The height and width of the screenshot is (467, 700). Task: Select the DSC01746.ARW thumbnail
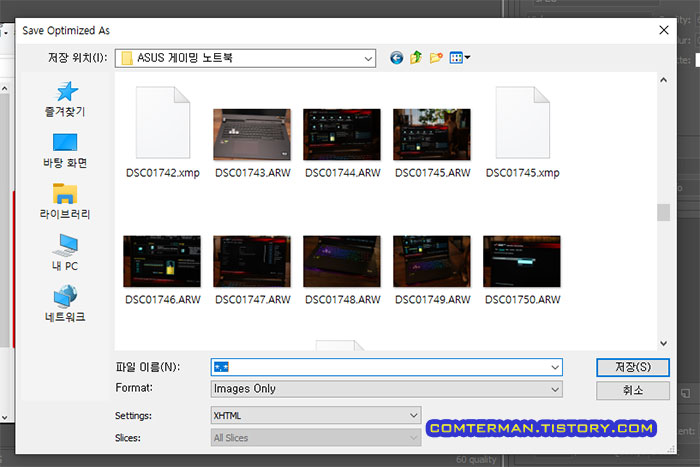pos(162,262)
